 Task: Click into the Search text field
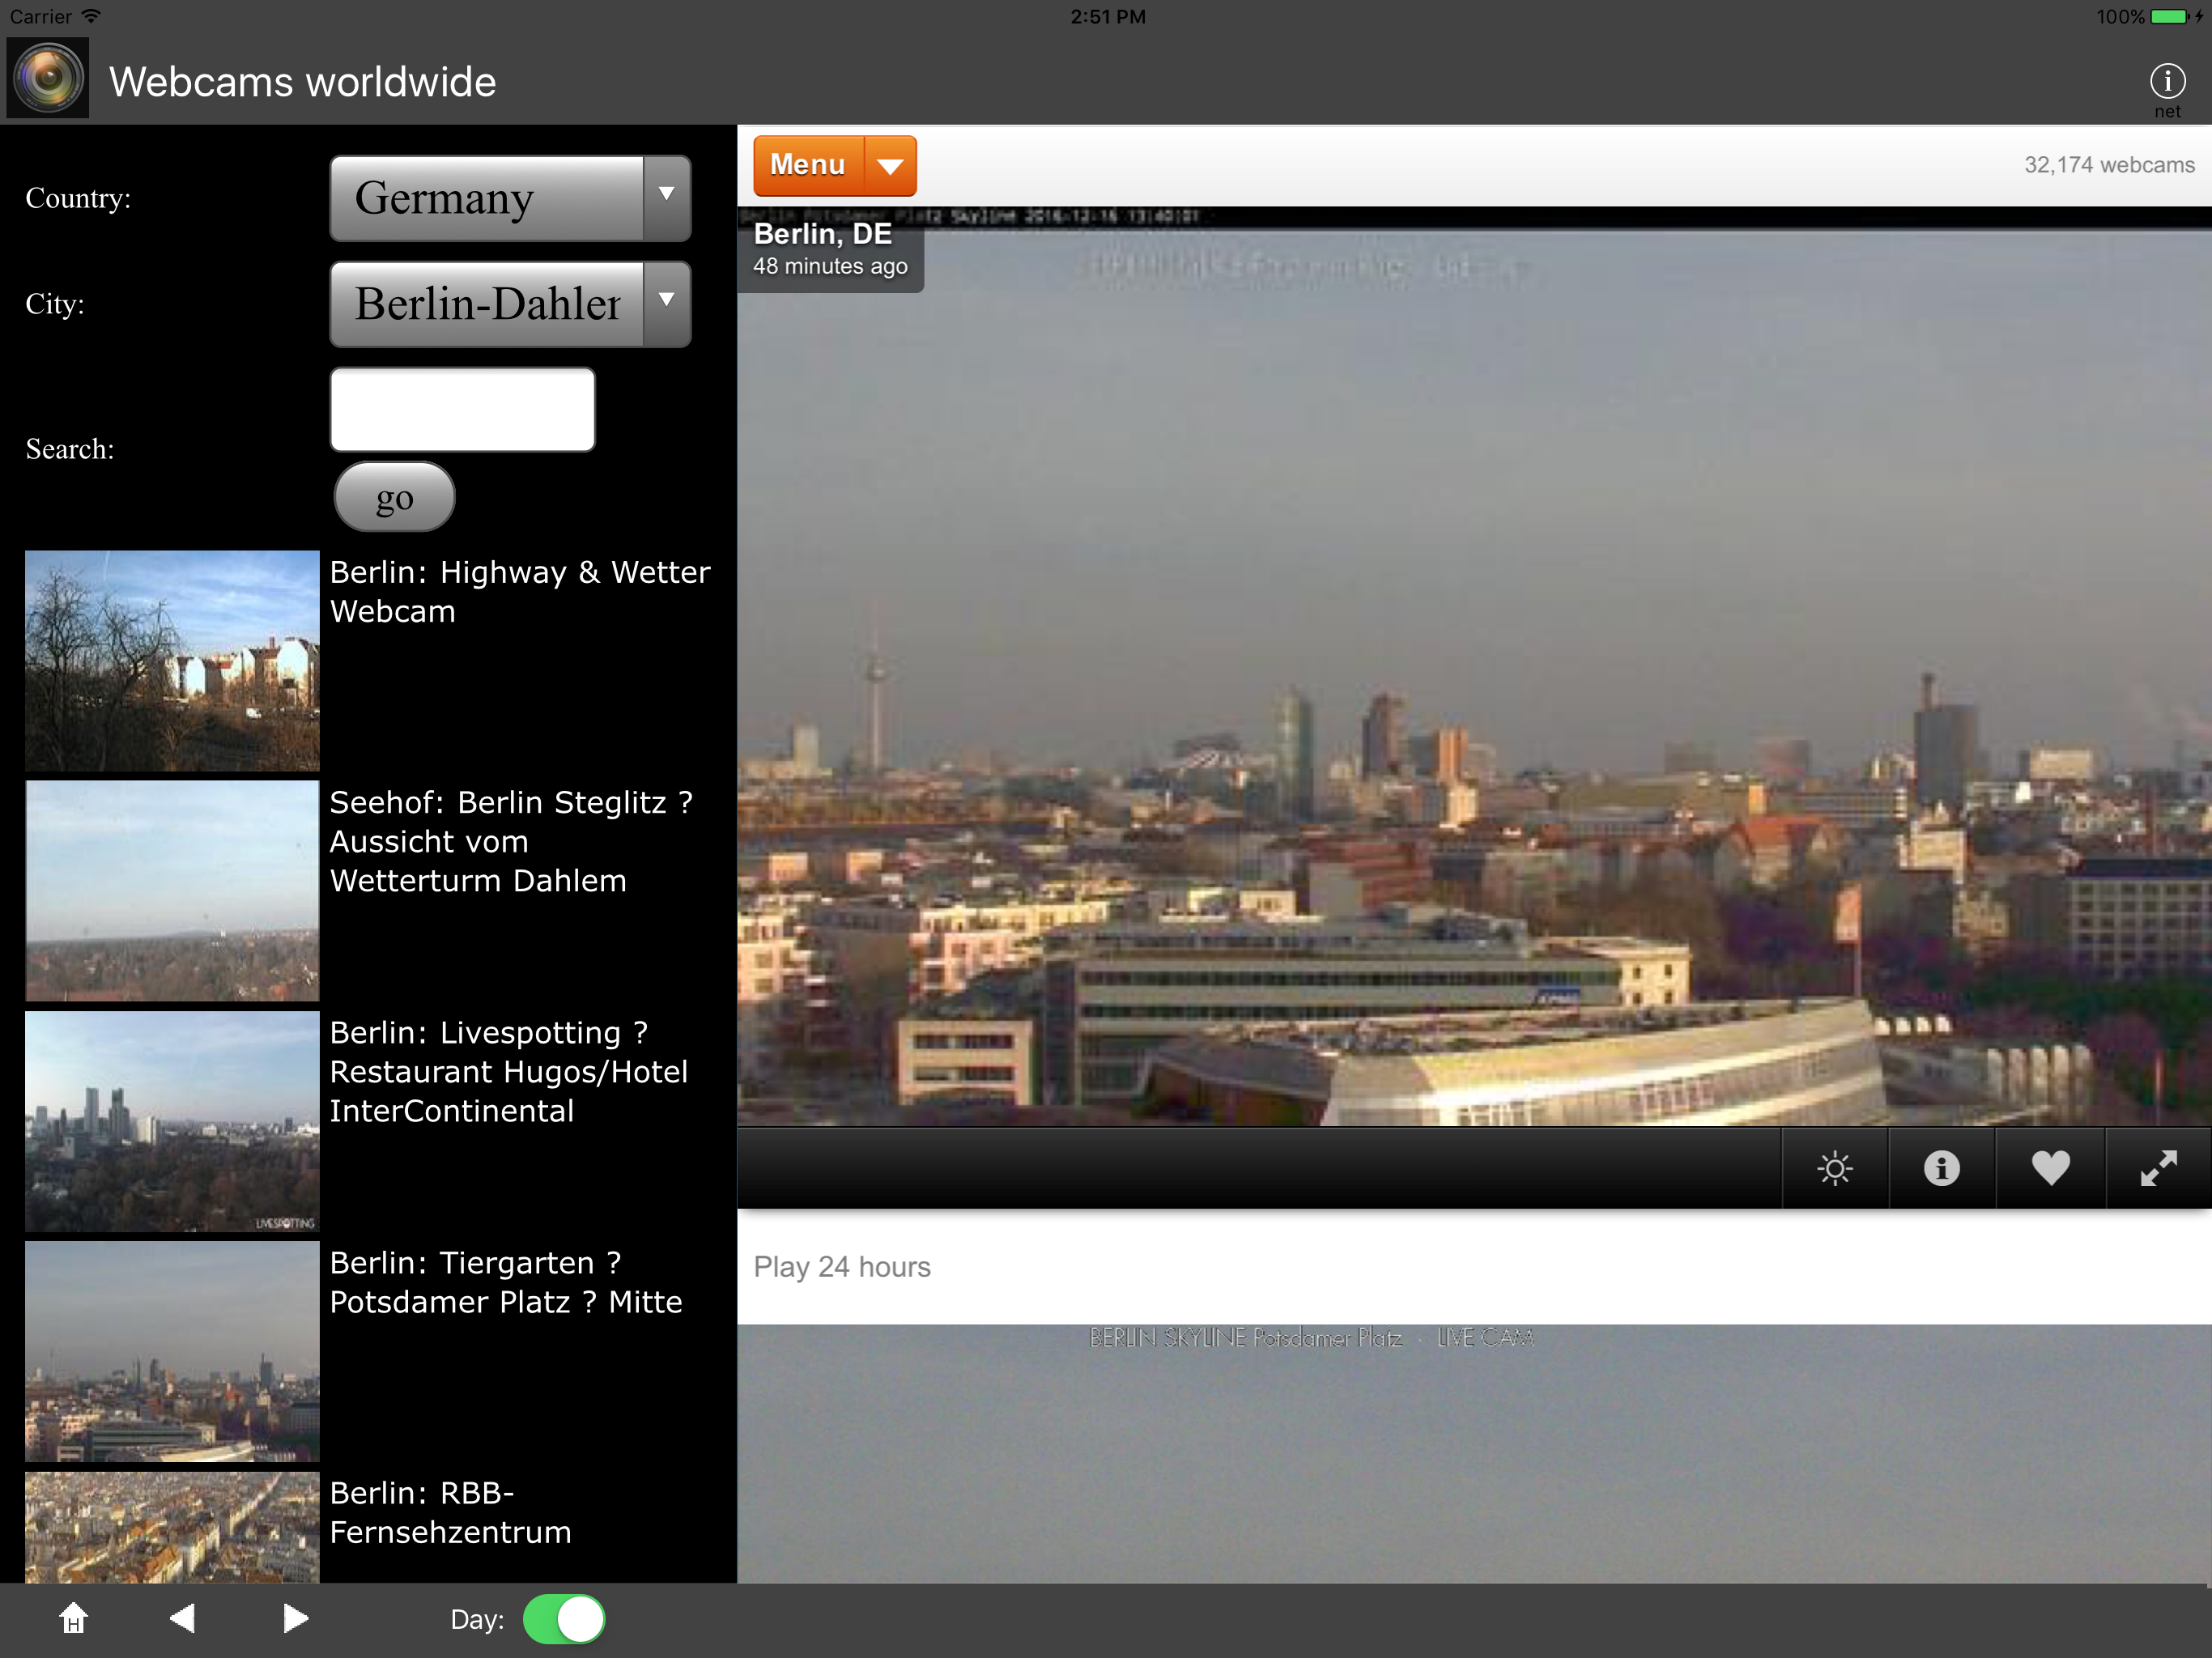pos(463,410)
